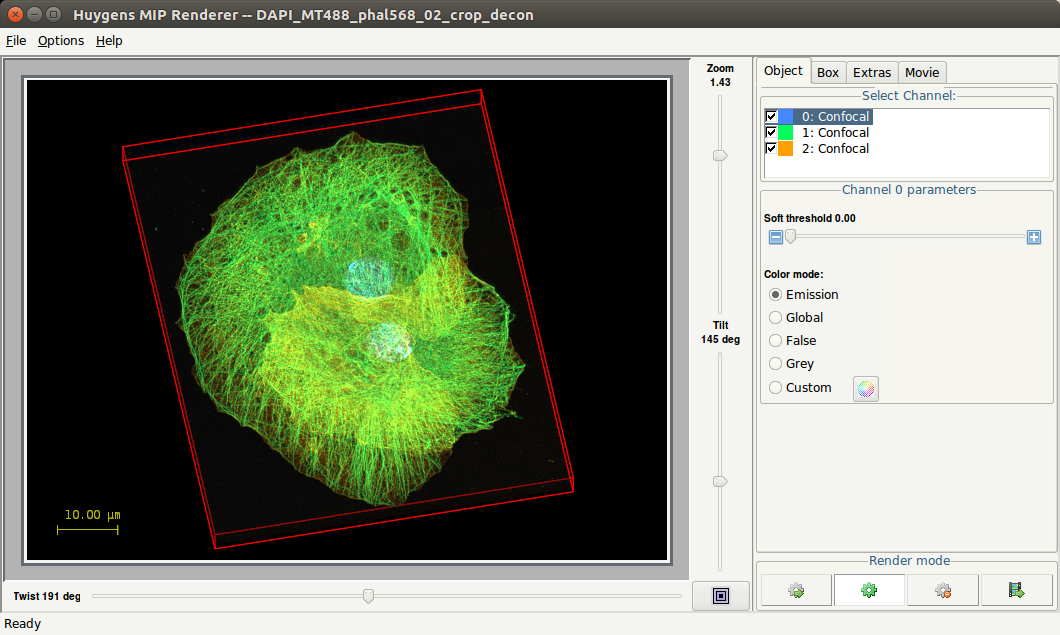Click the soft threshold minus icon
1060x635 pixels.
coord(775,237)
